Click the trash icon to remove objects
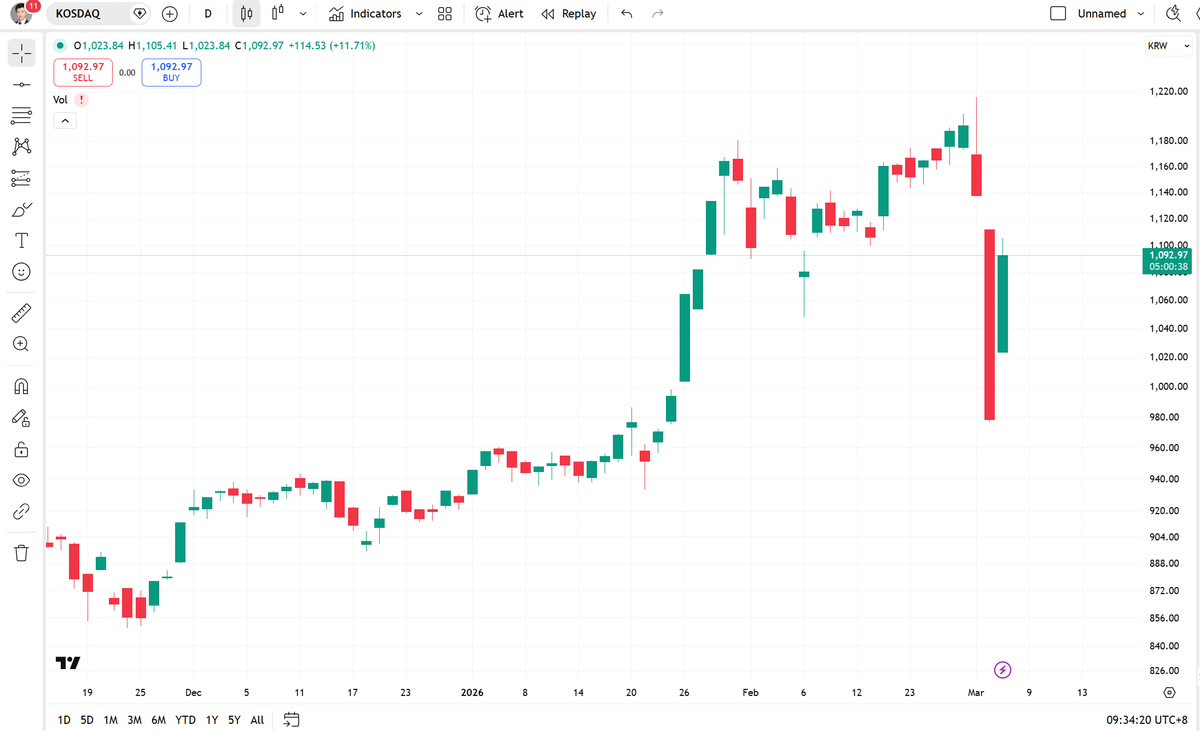 [21, 553]
